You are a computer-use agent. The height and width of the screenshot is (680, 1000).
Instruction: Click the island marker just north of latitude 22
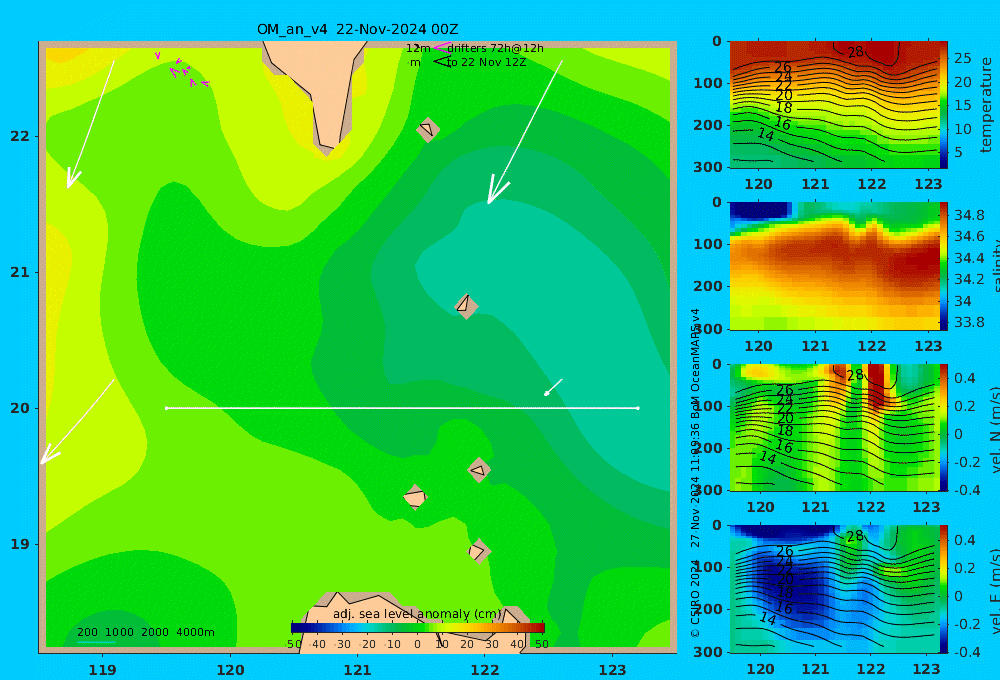[428, 129]
